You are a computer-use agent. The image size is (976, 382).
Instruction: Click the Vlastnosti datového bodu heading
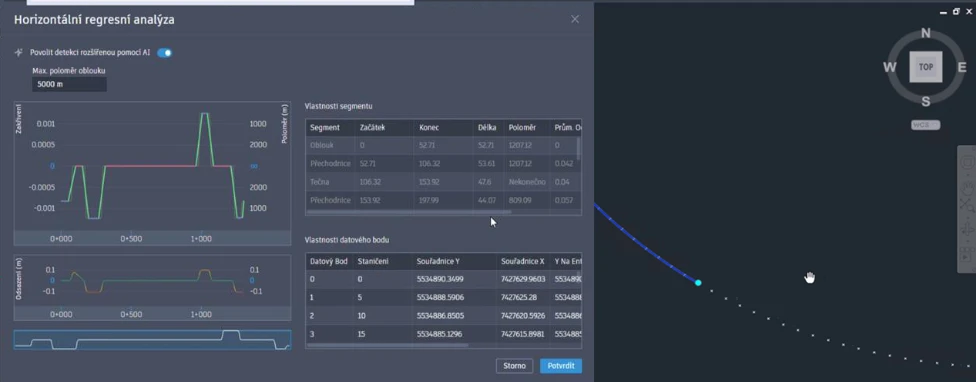tap(347, 240)
